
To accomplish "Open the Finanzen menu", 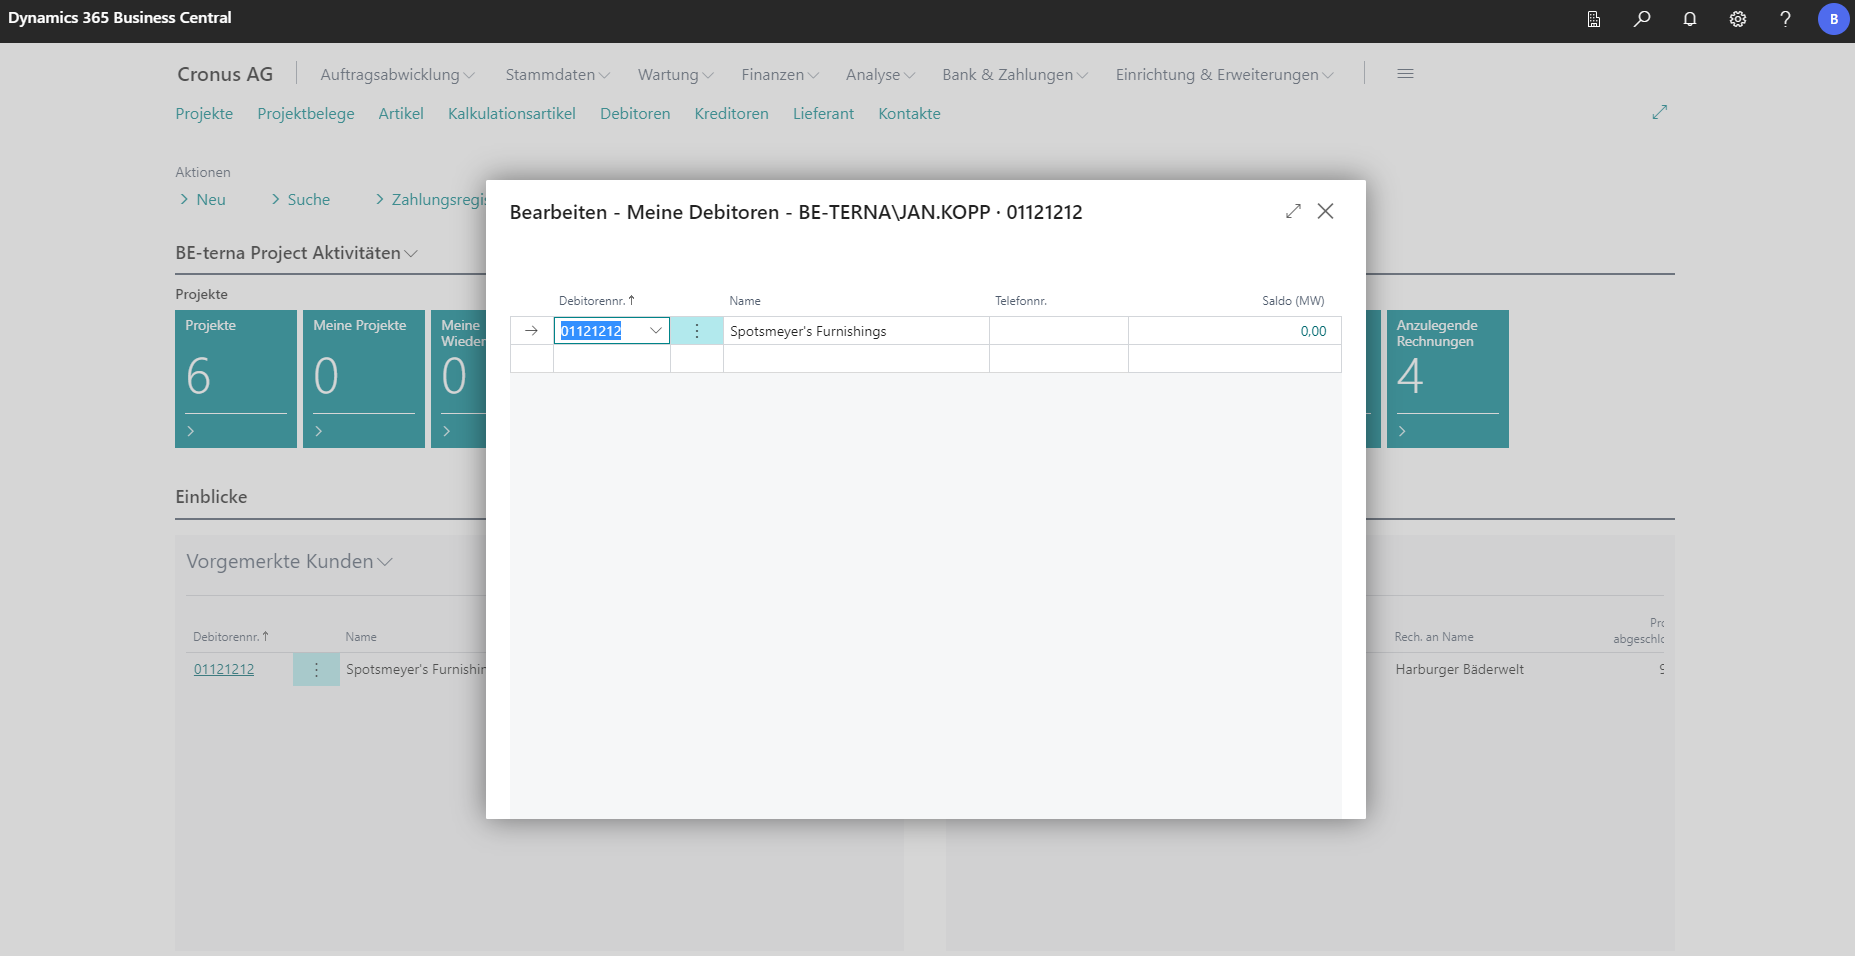I will click(779, 75).
